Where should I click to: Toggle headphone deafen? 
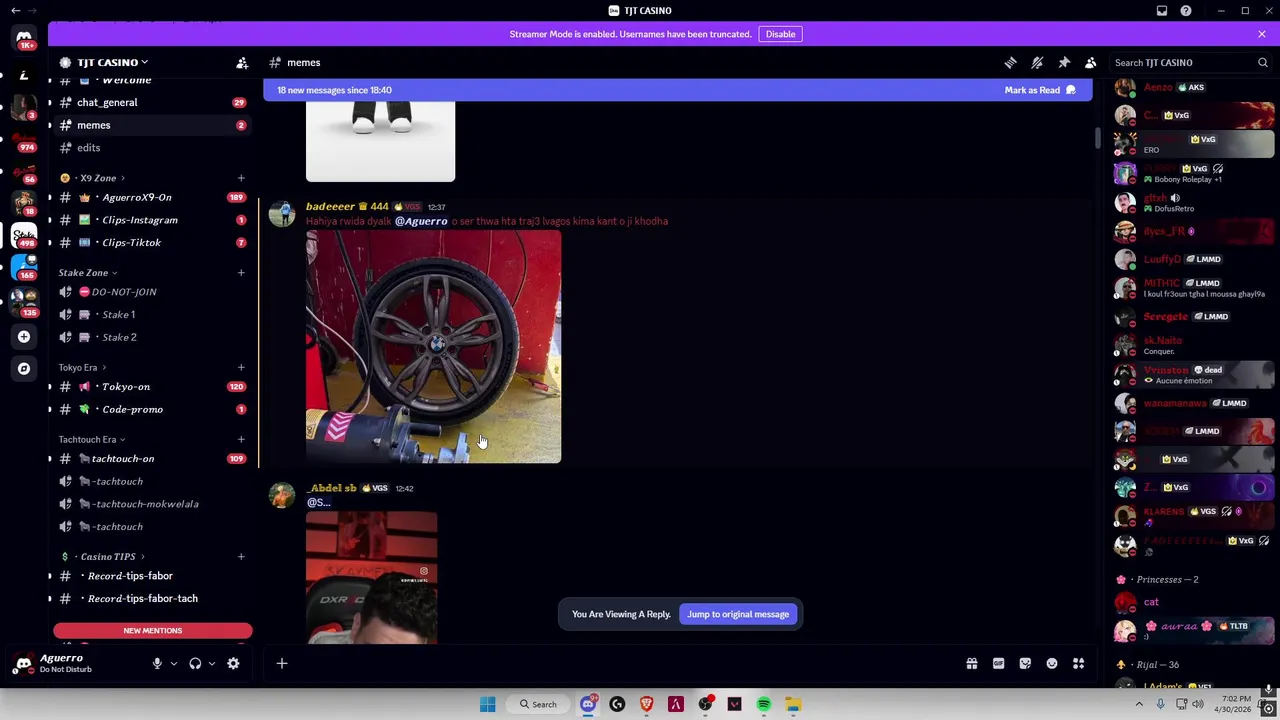[195, 663]
